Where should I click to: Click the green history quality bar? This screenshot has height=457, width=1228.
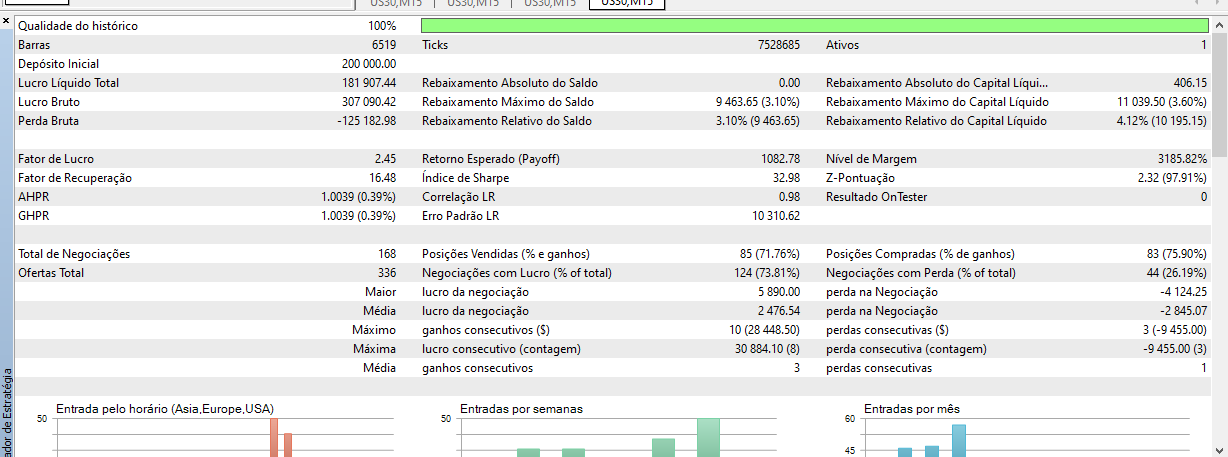[814, 26]
